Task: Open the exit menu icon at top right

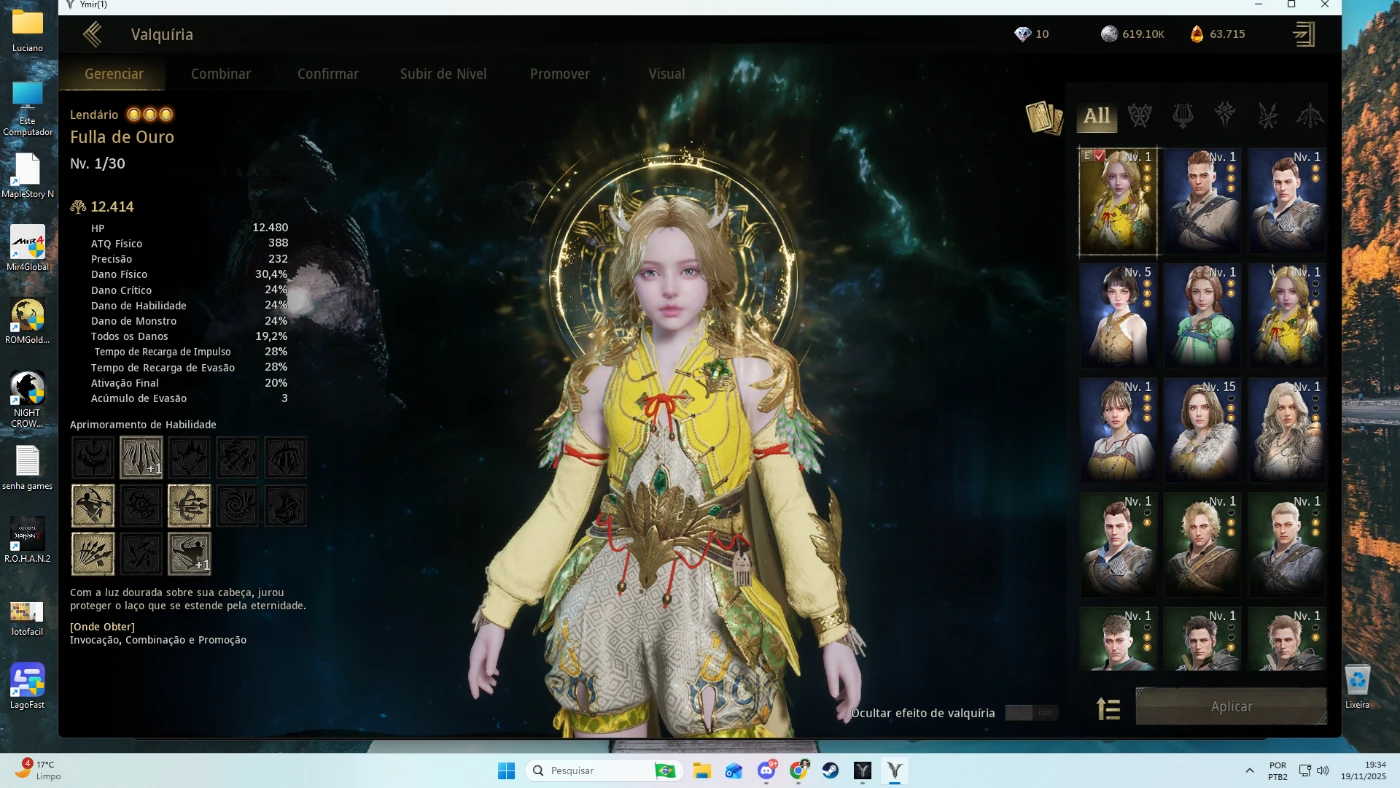Action: click(1303, 35)
